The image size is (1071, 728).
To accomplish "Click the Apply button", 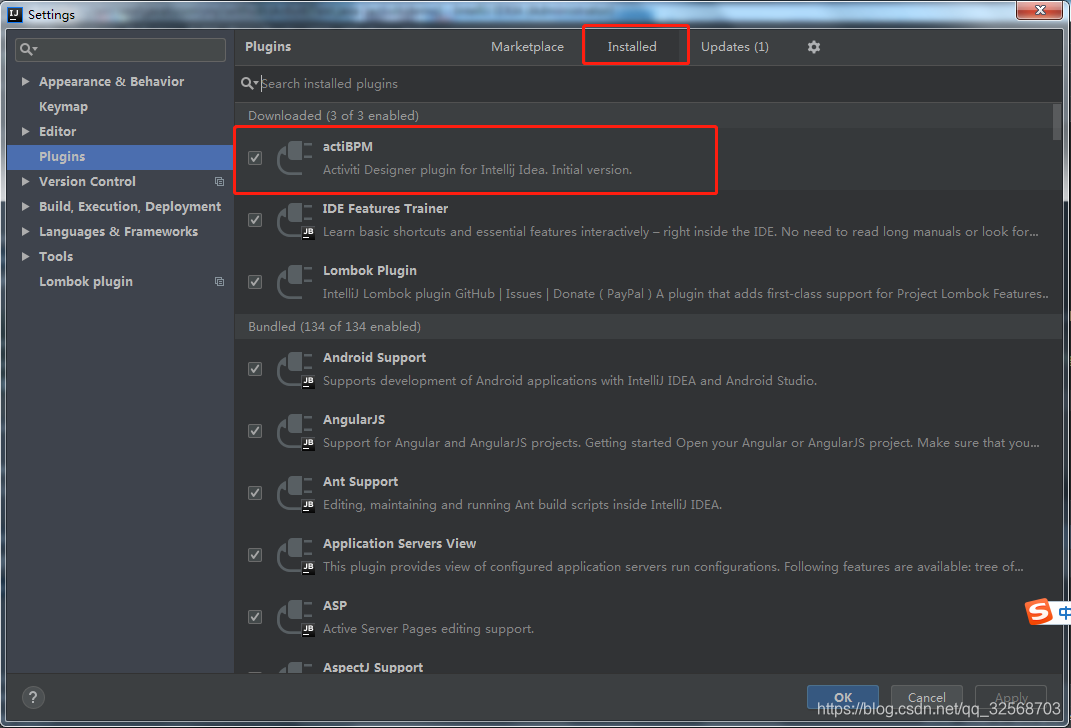I will coord(1011,697).
